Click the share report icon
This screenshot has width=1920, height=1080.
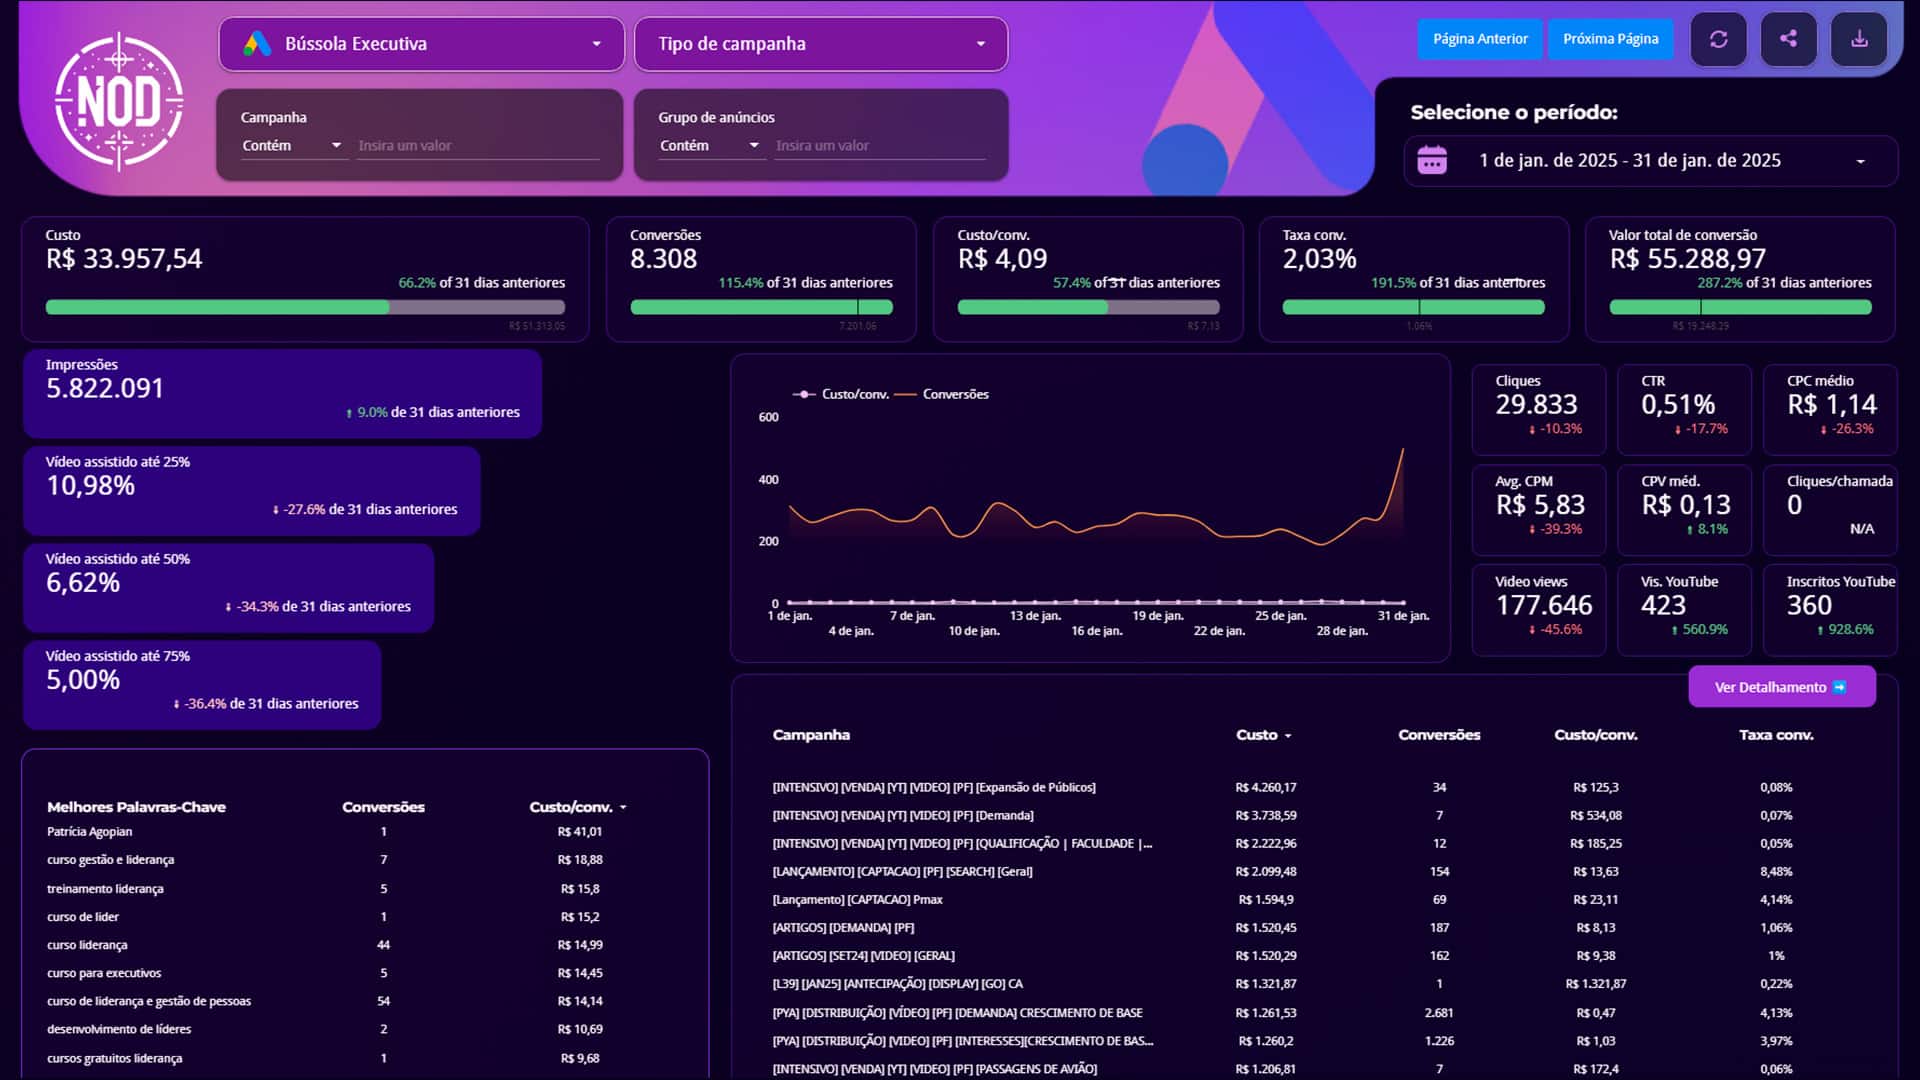1788,39
